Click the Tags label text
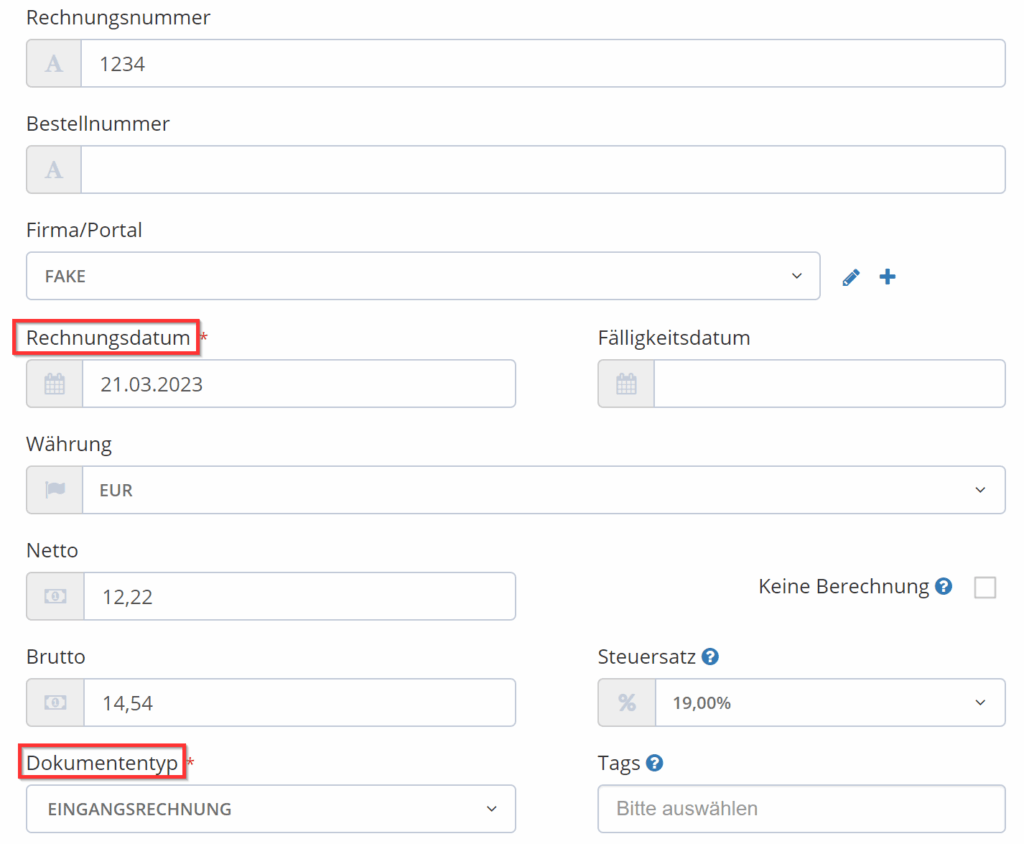The height and width of the screenshot is (844, 1024). (619, 763)
